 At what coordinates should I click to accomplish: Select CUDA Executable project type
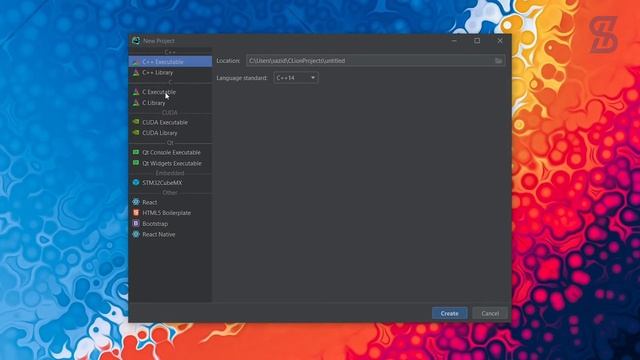click(170, 122)
